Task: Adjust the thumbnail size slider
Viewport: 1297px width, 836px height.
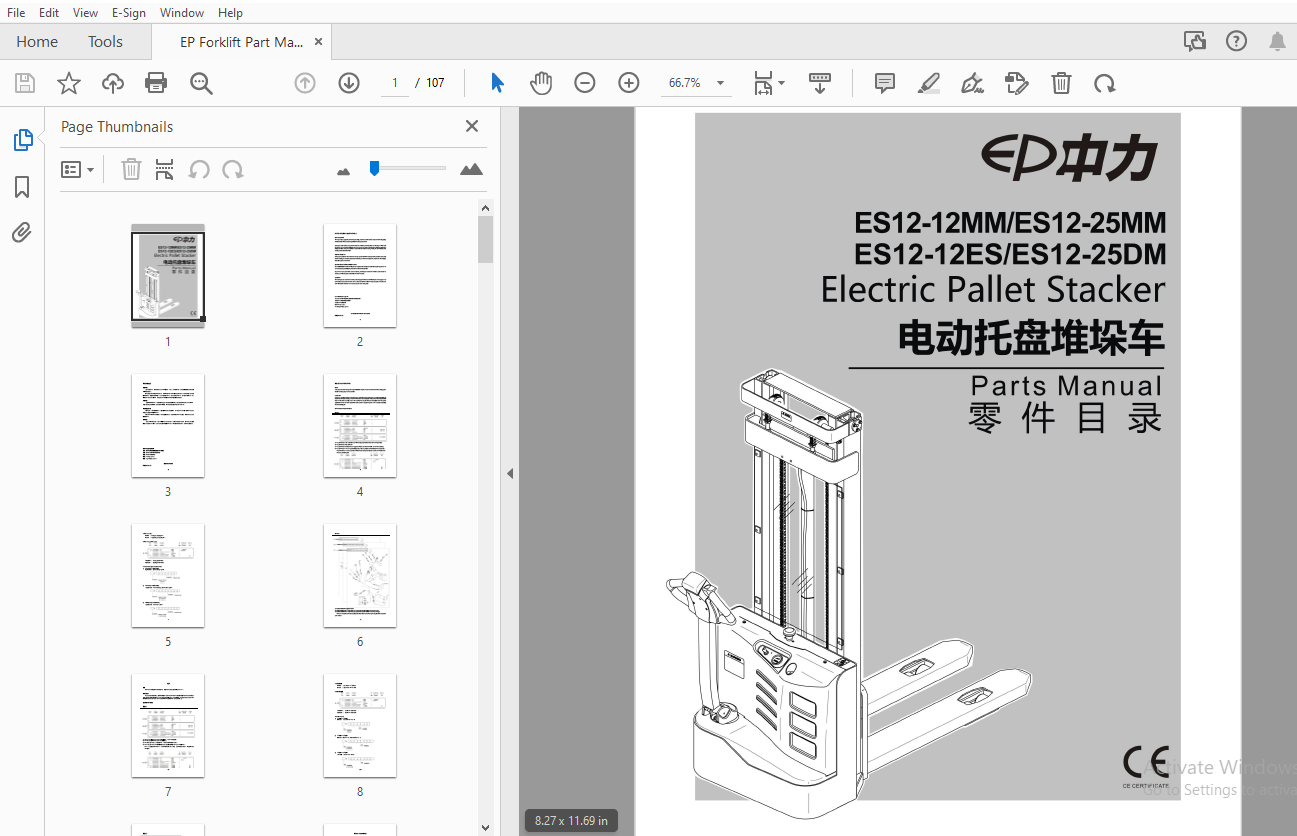Action: (x=374, y=168)
